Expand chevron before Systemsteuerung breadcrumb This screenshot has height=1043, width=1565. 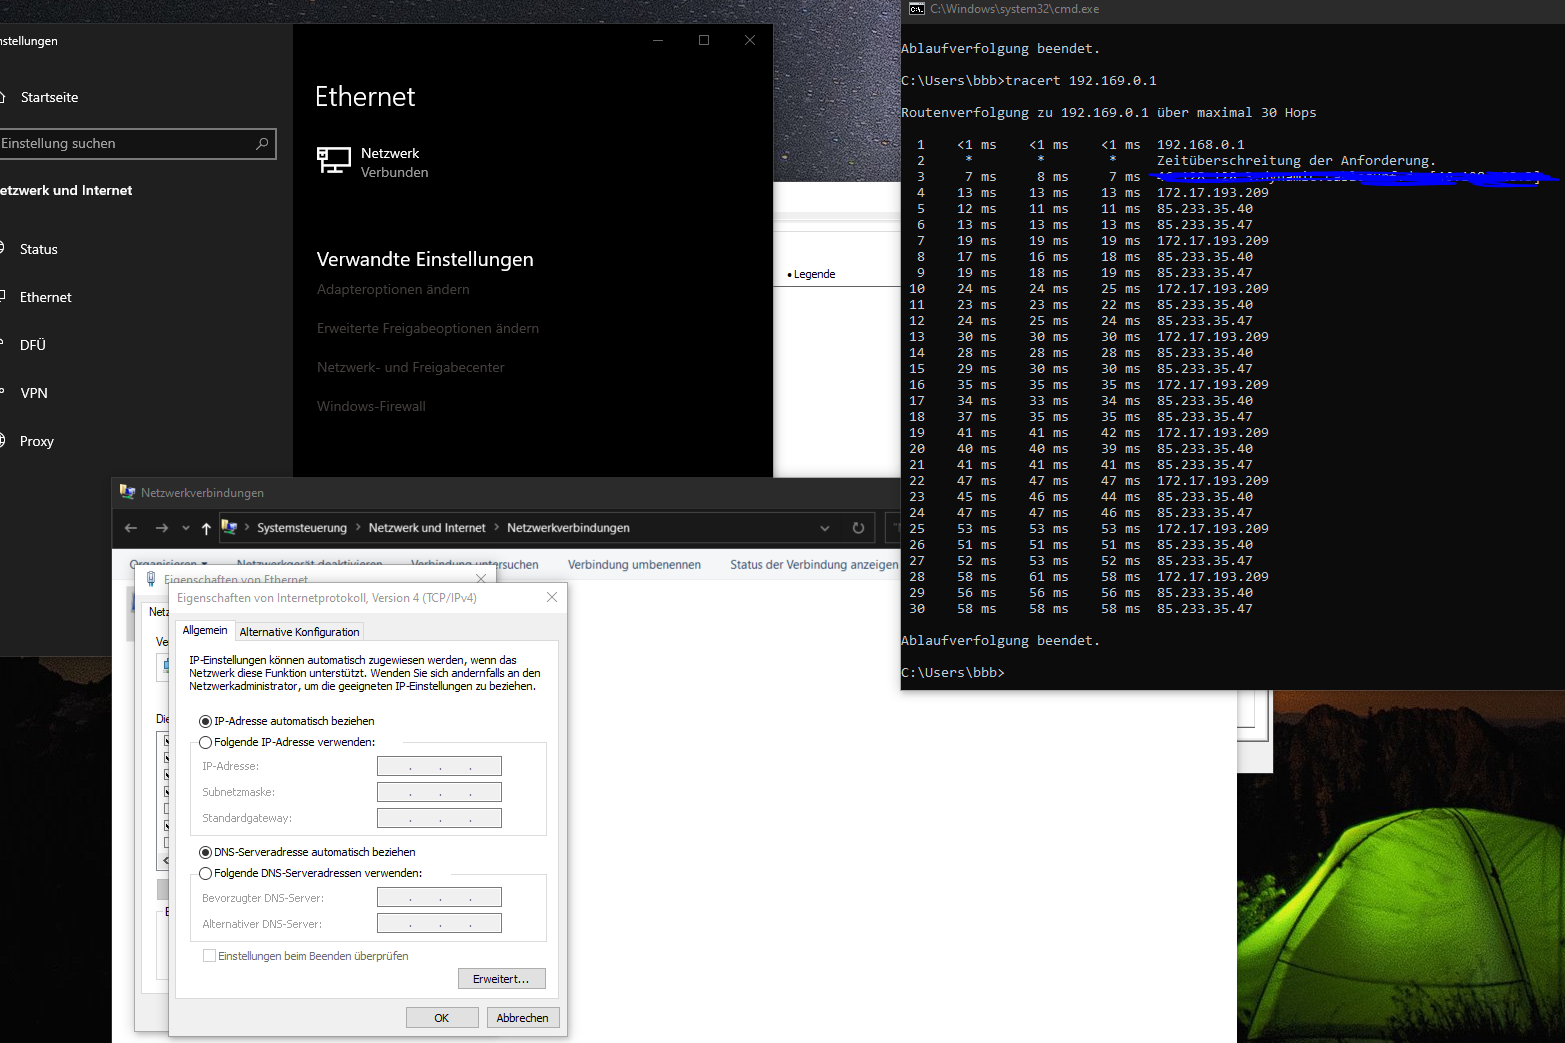pyautogui.click(x=247, y=528)
